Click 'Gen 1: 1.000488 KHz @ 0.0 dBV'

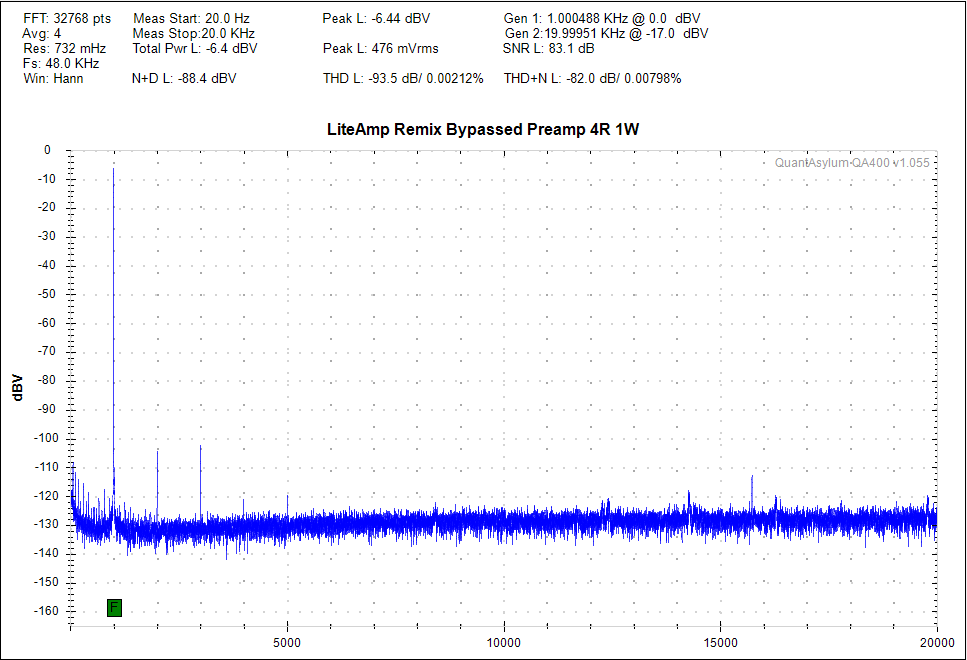(602, 19)
